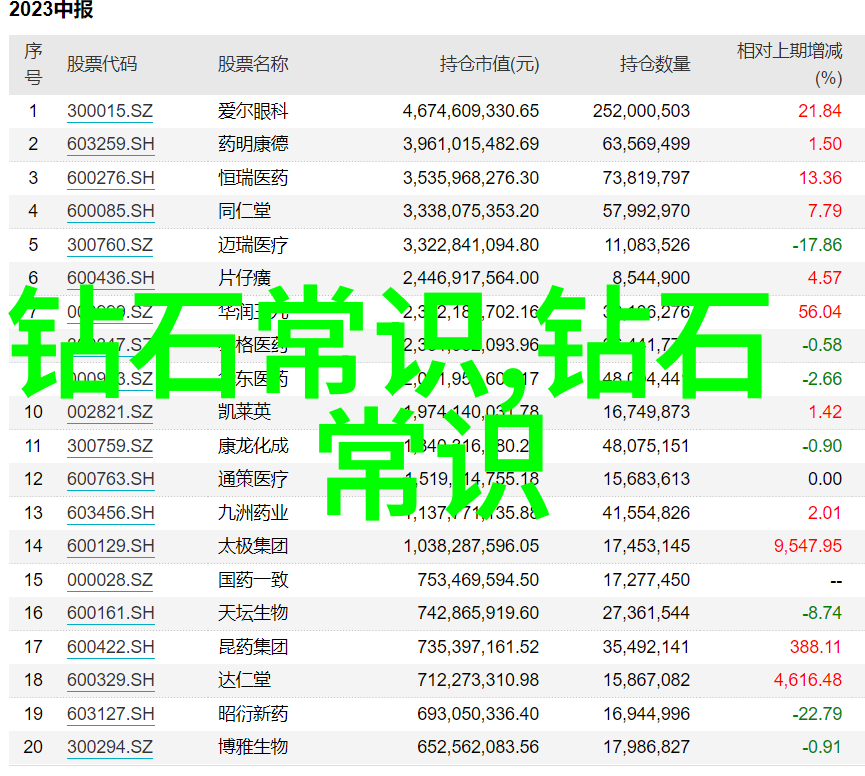Click the 持仓市值(元) column header
The height and width of the screenshot is (776, 865).
[489, 65]
